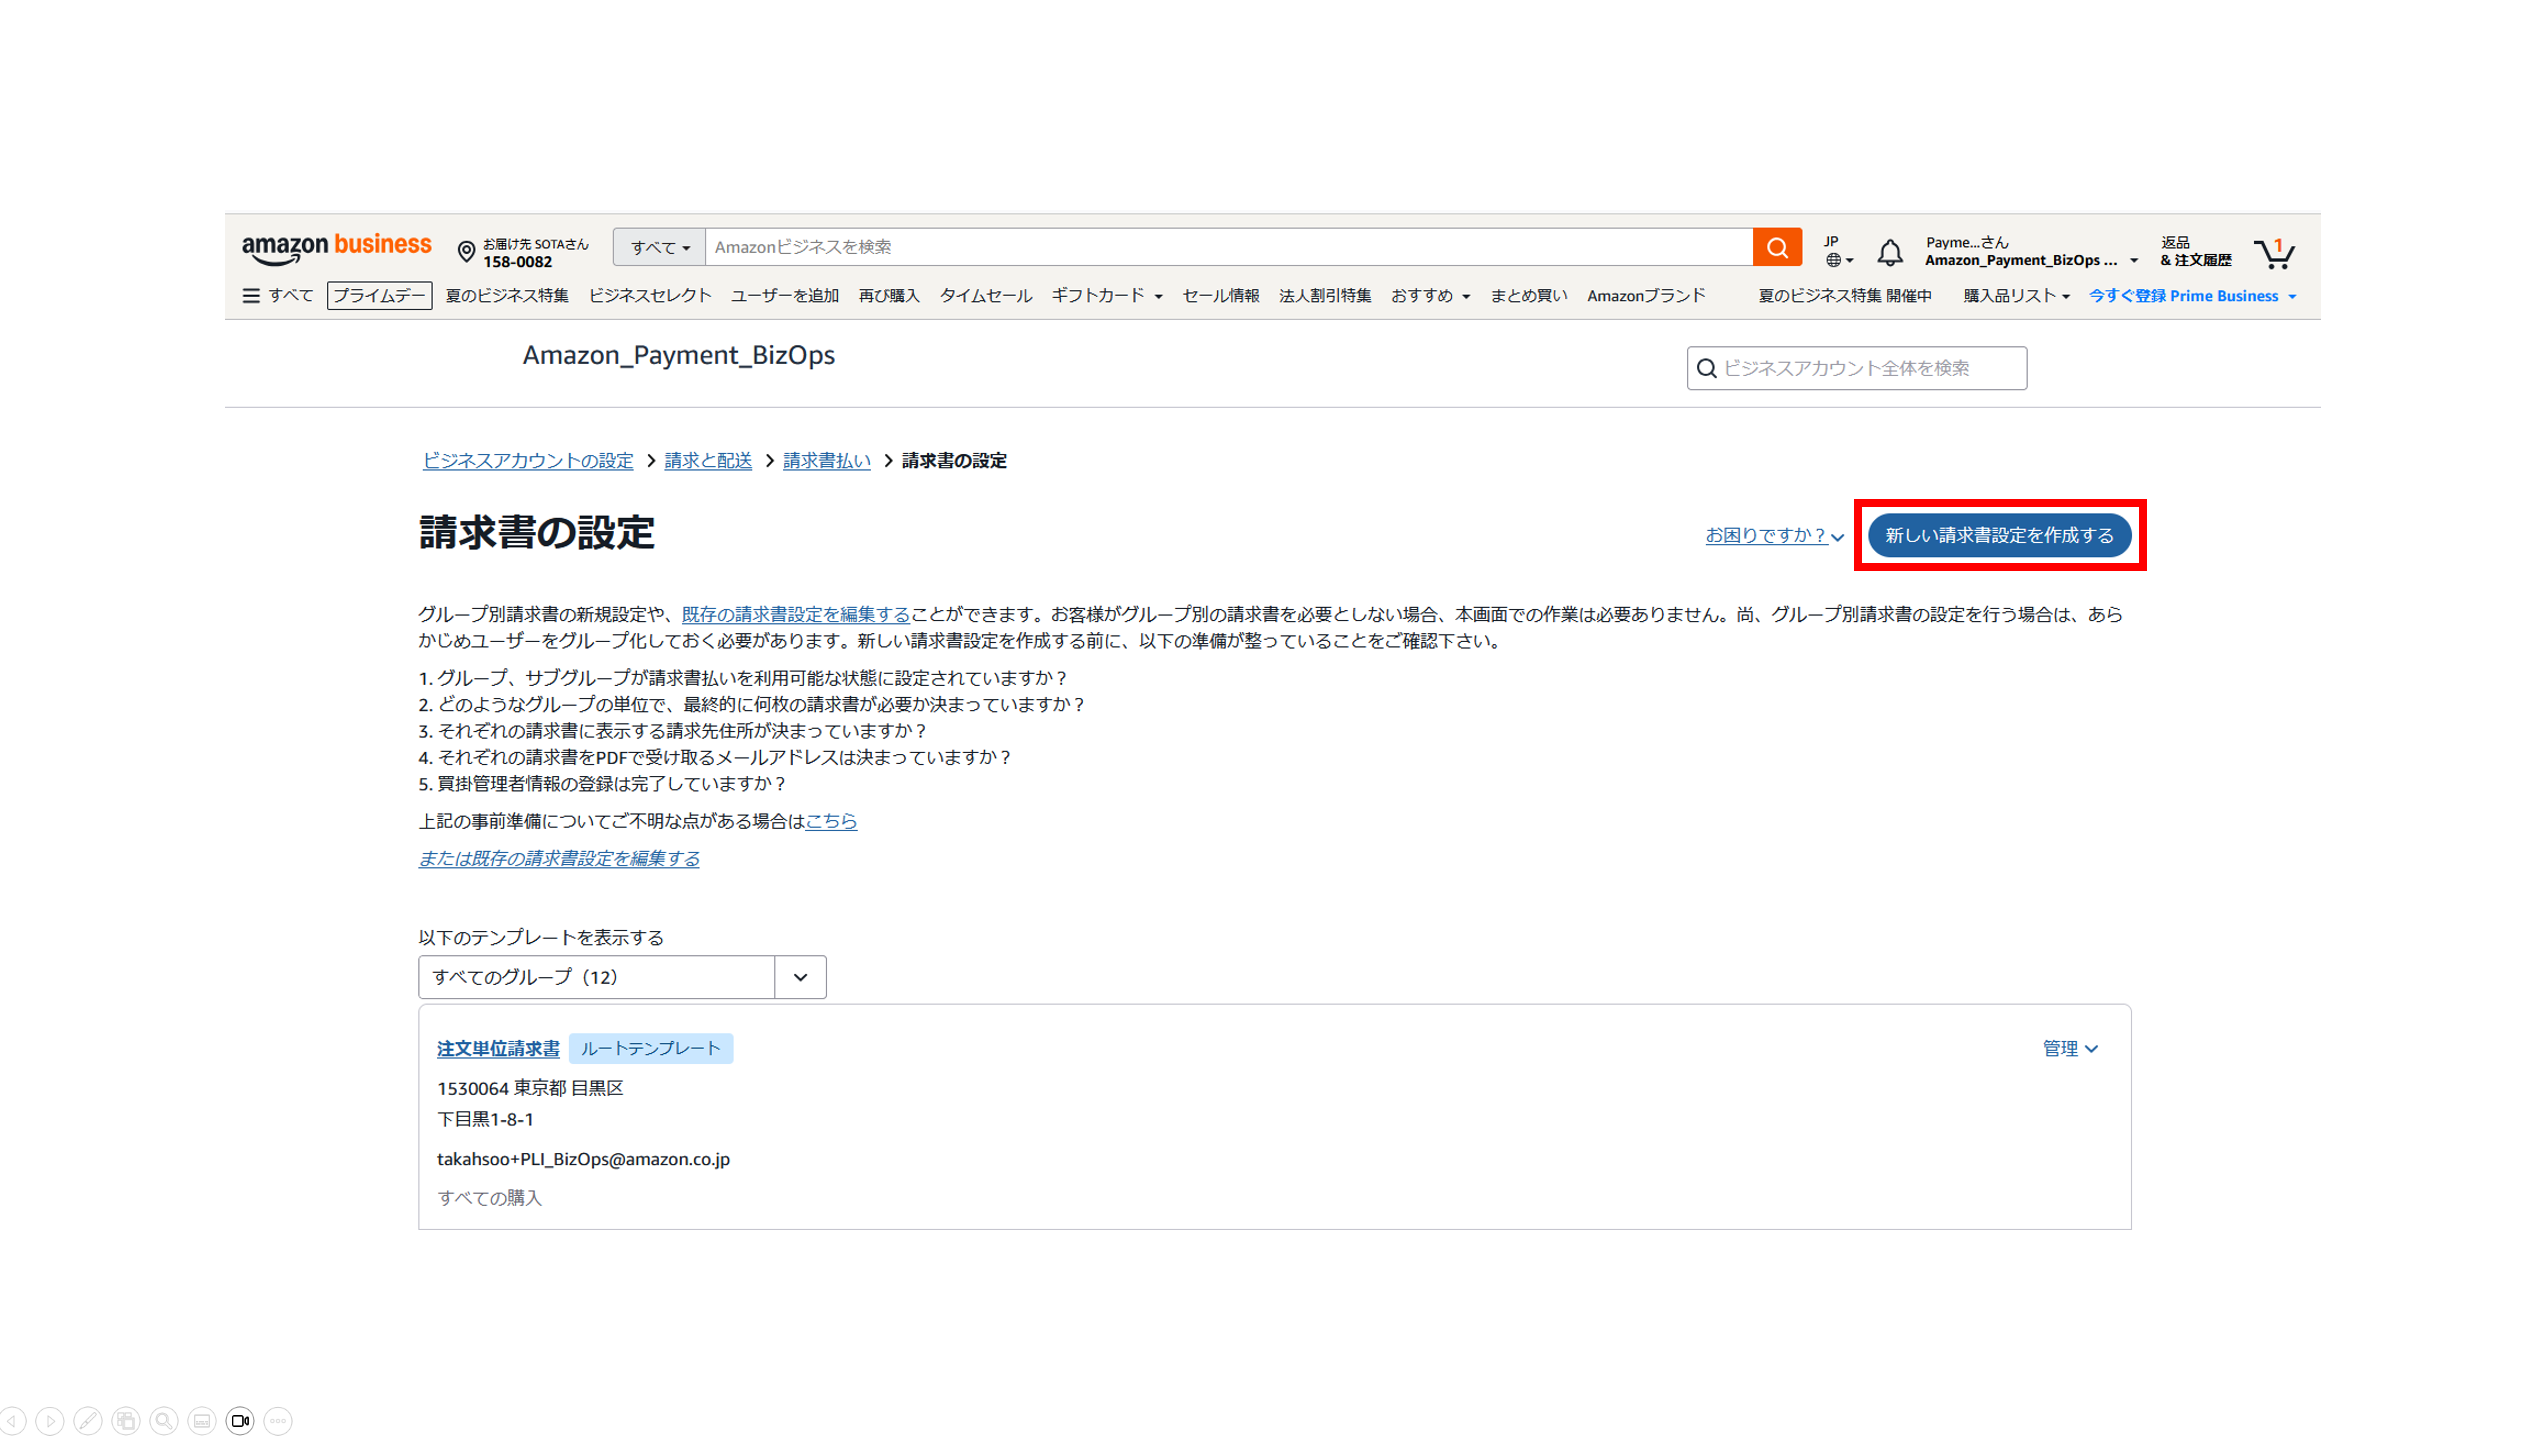Click the orange search magnifier button
Image resolution: width=2547 pixels, height=1439 pixels.
point(1777,247)
